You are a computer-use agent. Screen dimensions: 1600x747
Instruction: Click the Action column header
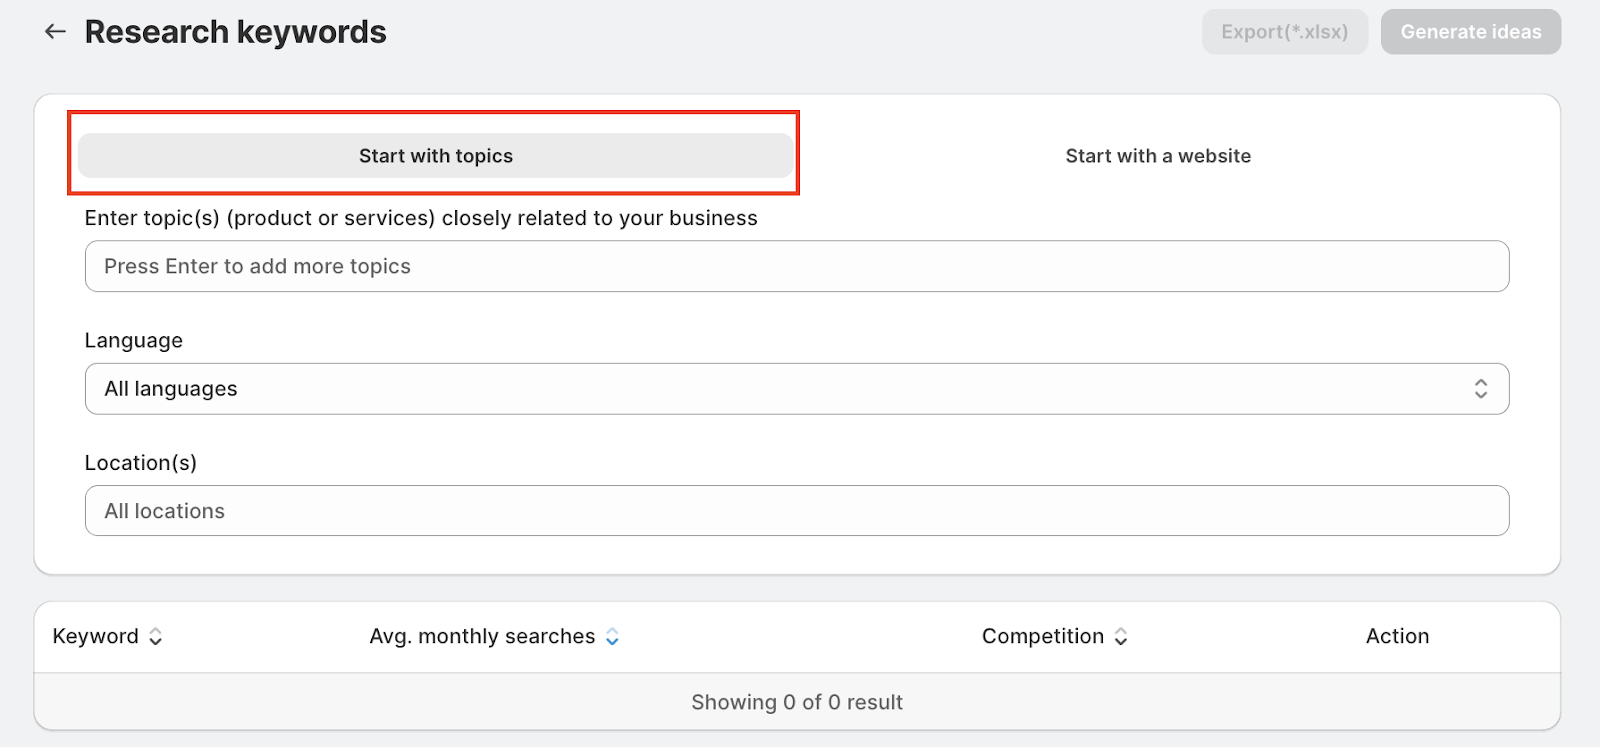pos(1397,637)
